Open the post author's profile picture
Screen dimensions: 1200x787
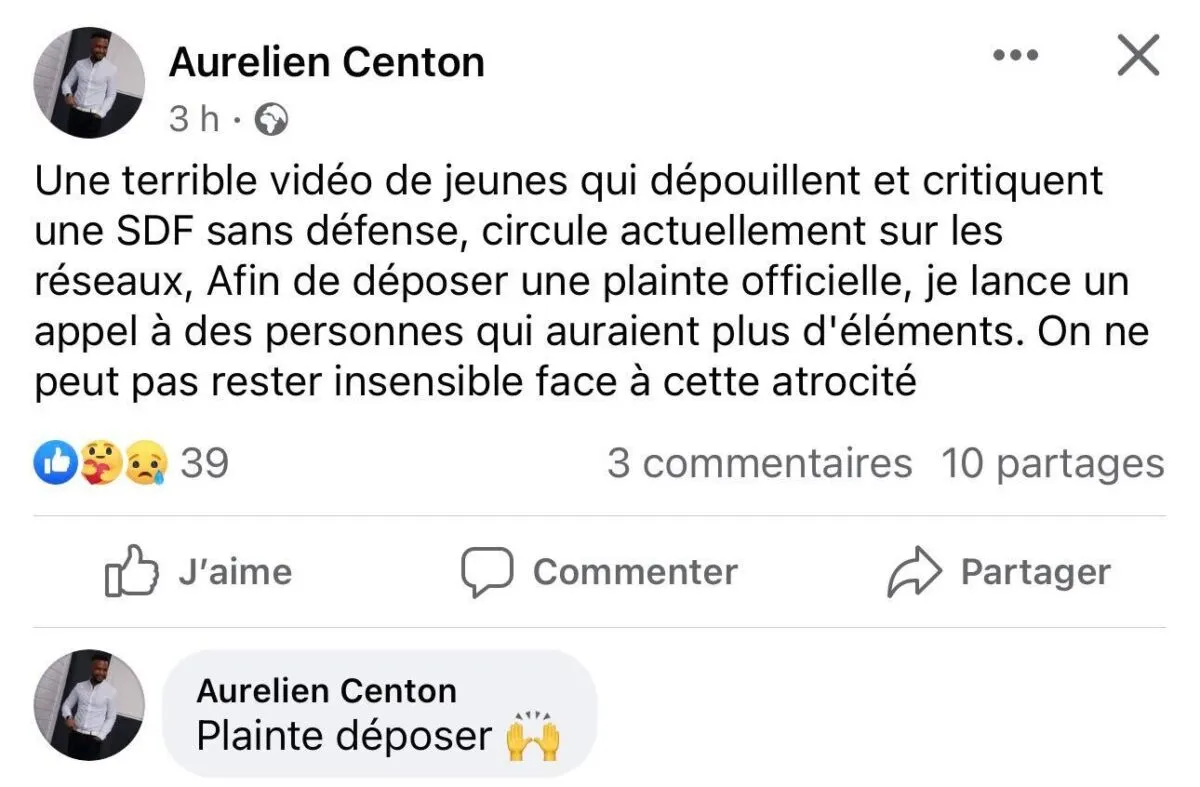pos(89,83)
